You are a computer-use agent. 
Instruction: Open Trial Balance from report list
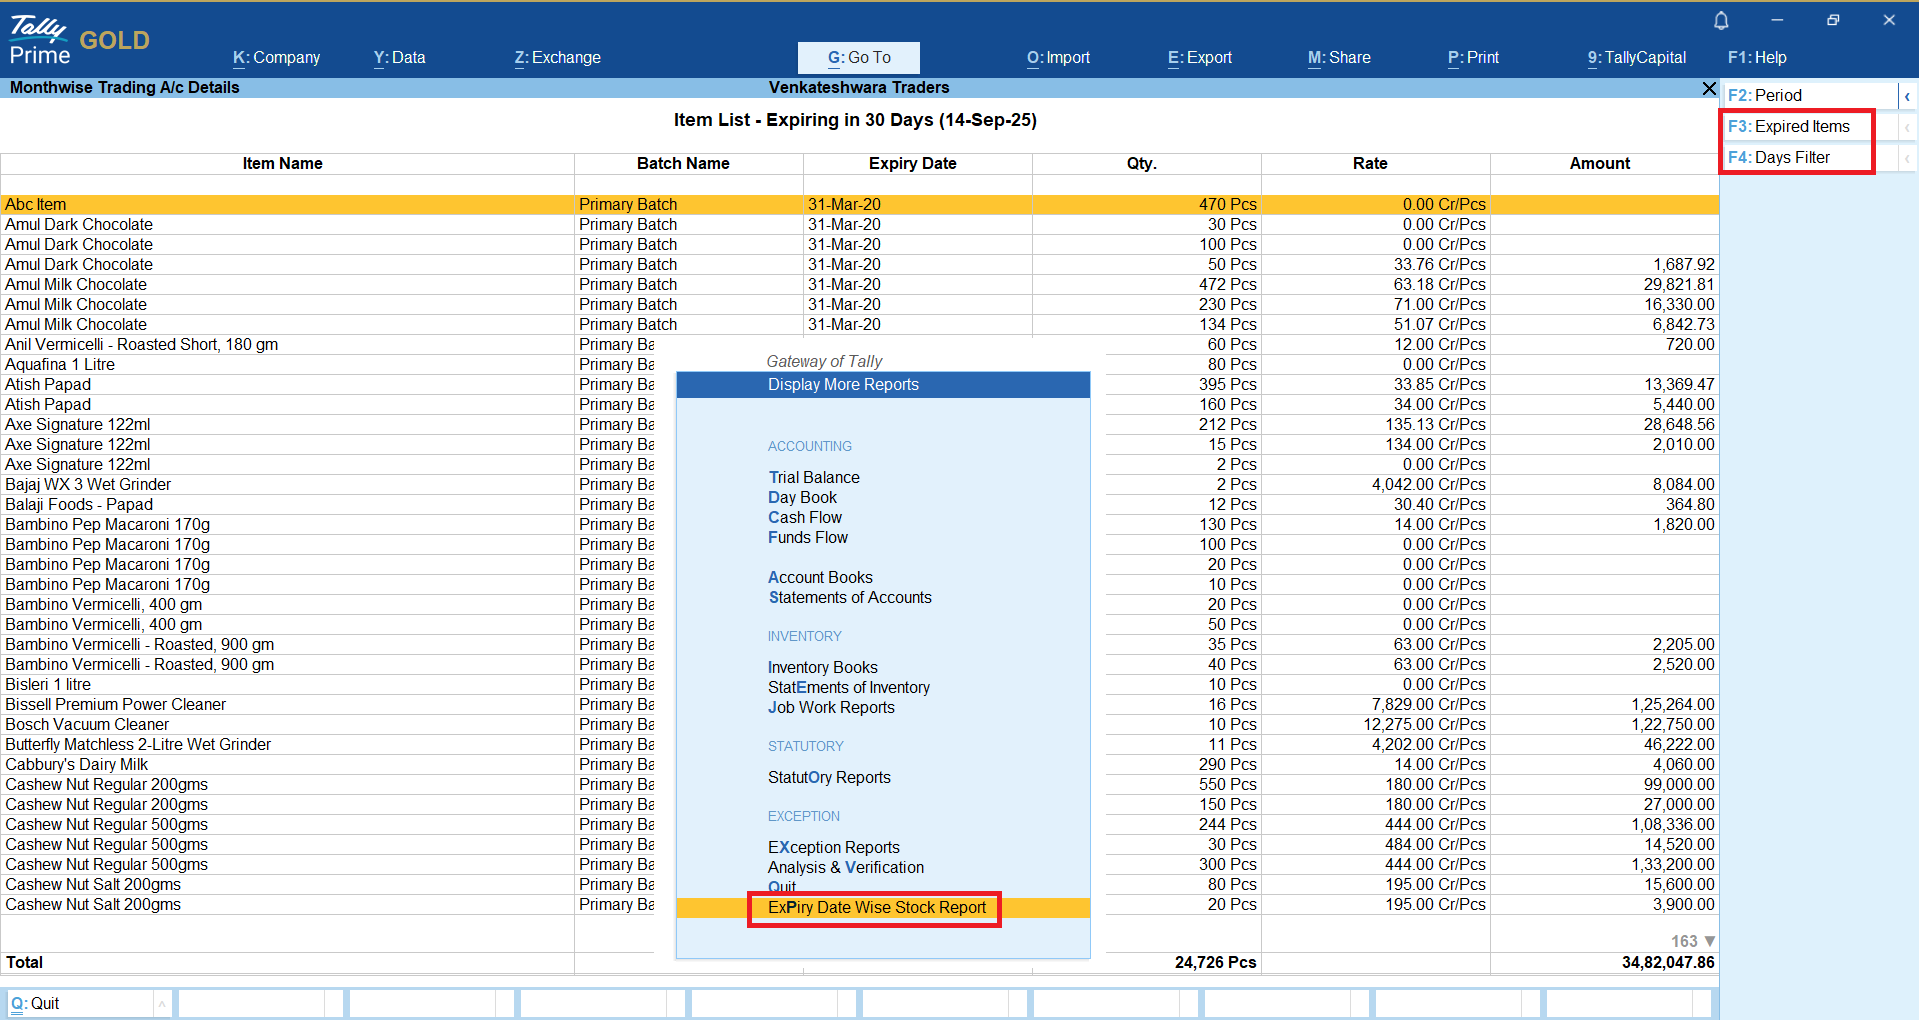pos(813,478)
